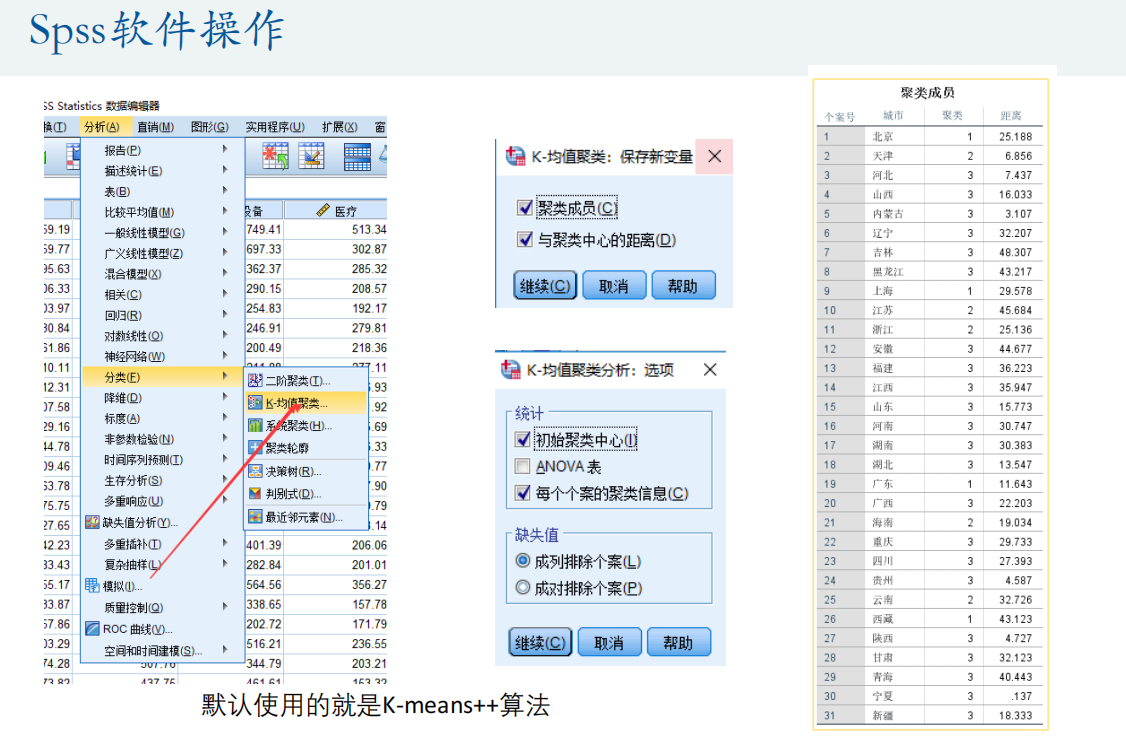Choose 生存分析(S) in the Analyze menu

tap(162, 480)
